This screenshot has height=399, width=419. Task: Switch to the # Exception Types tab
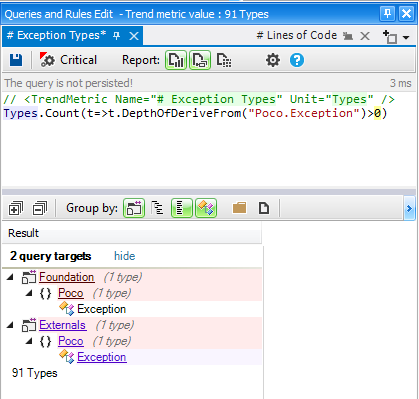coord(57,35)
